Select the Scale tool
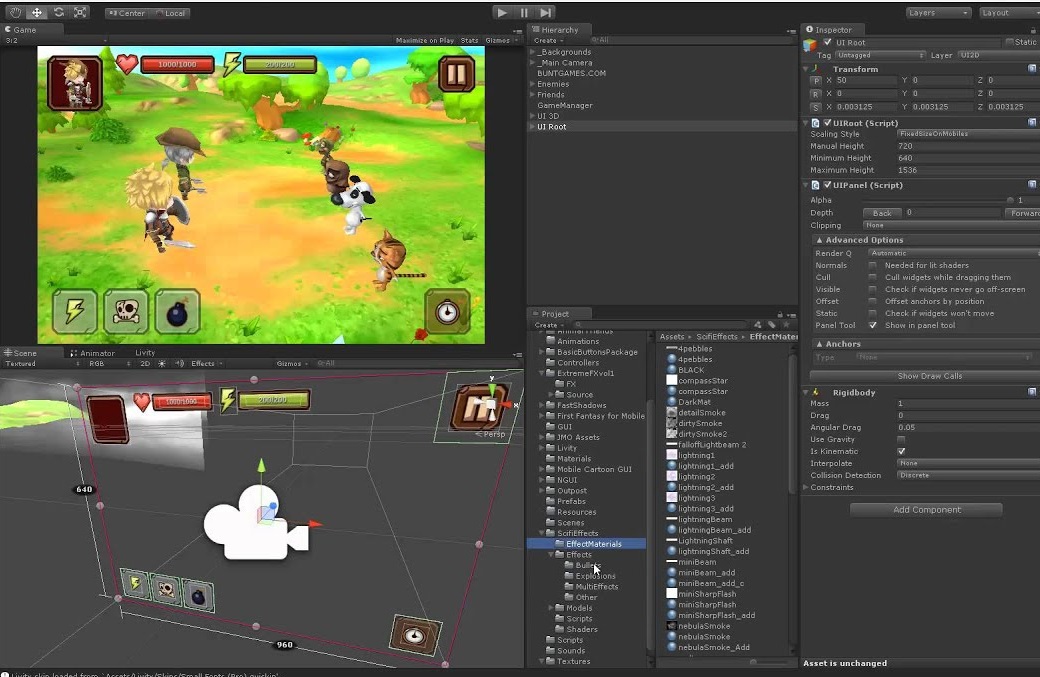 pyautogui.click(x=82, y=13)
